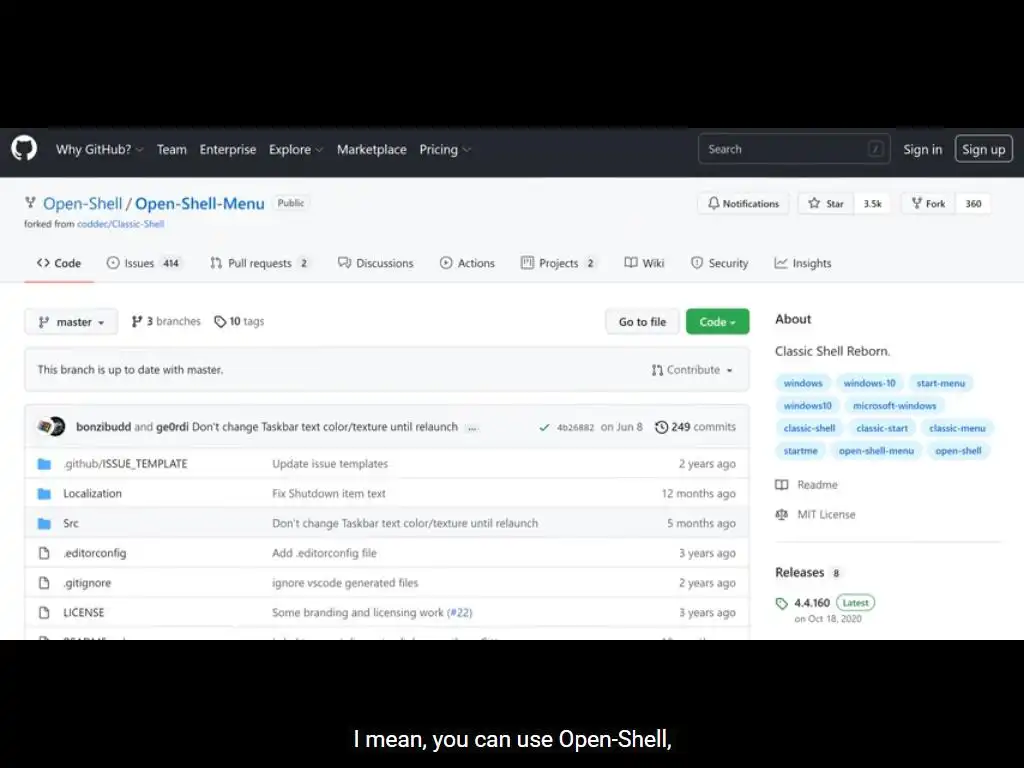
Task: Select the start-menu topic tag
Action: pyautogui.click(x=940, y=383)
